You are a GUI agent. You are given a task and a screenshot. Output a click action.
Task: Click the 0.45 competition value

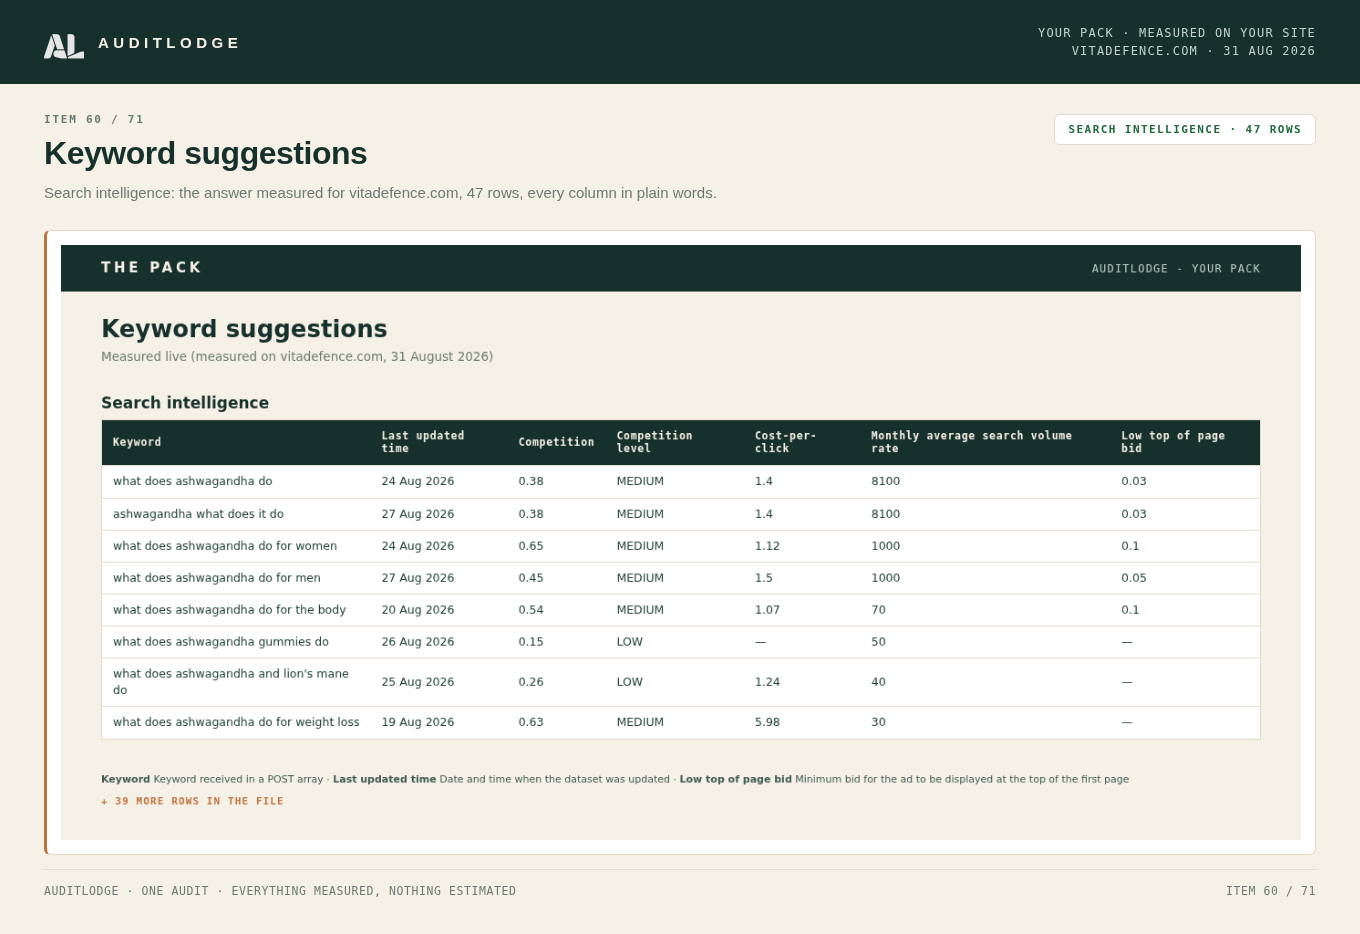[531, 578]
